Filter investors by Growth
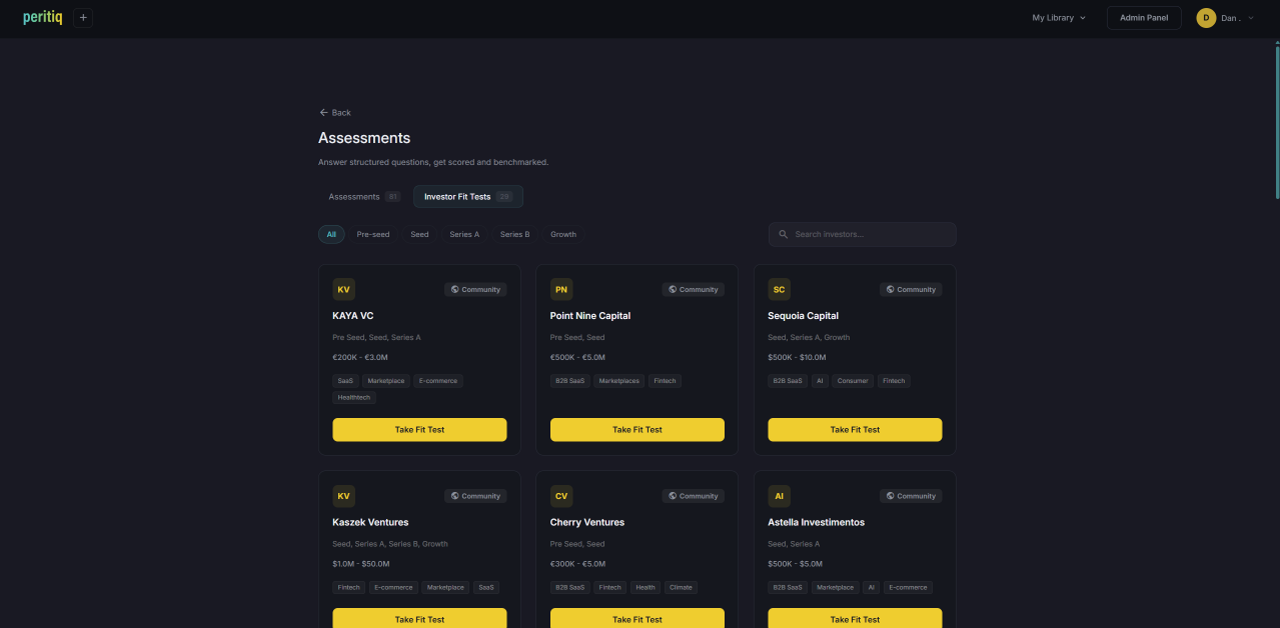This screenshot has height=628, width=1280. tap(563, 234)
